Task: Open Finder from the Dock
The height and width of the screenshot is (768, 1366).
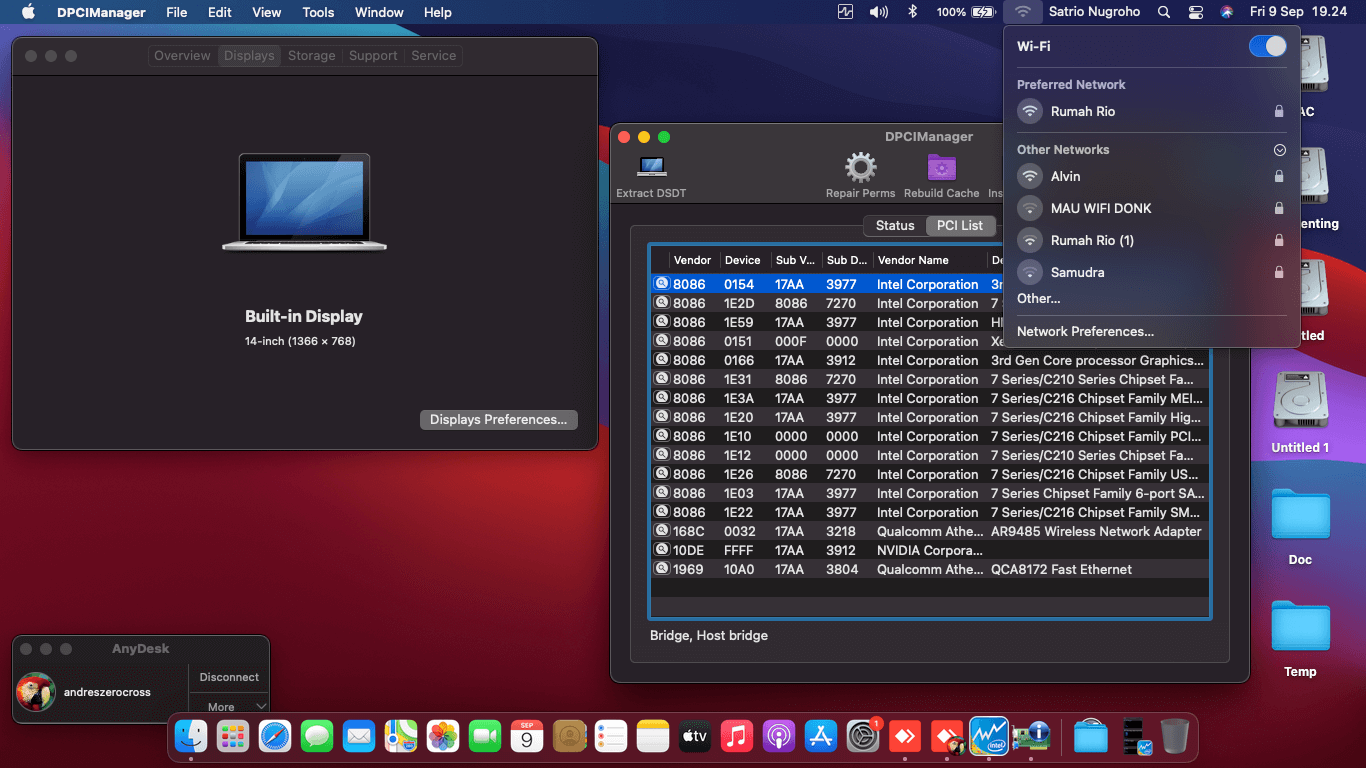Action: pyautogui.click(x=191, y=737)
